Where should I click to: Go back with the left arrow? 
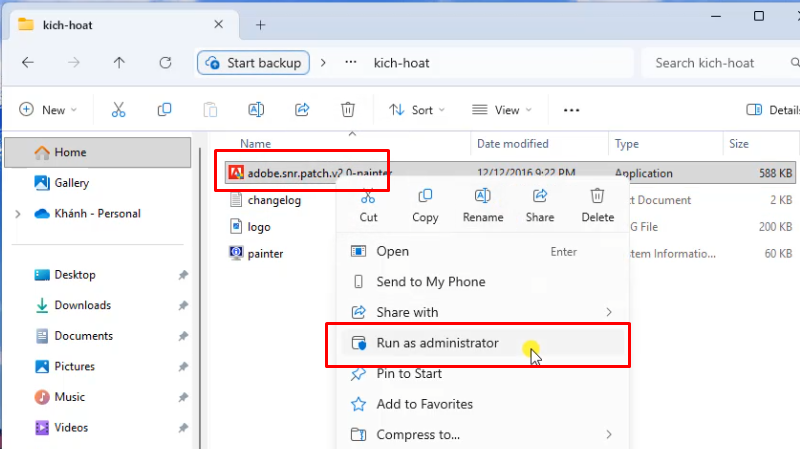click(x=28, y=63)
